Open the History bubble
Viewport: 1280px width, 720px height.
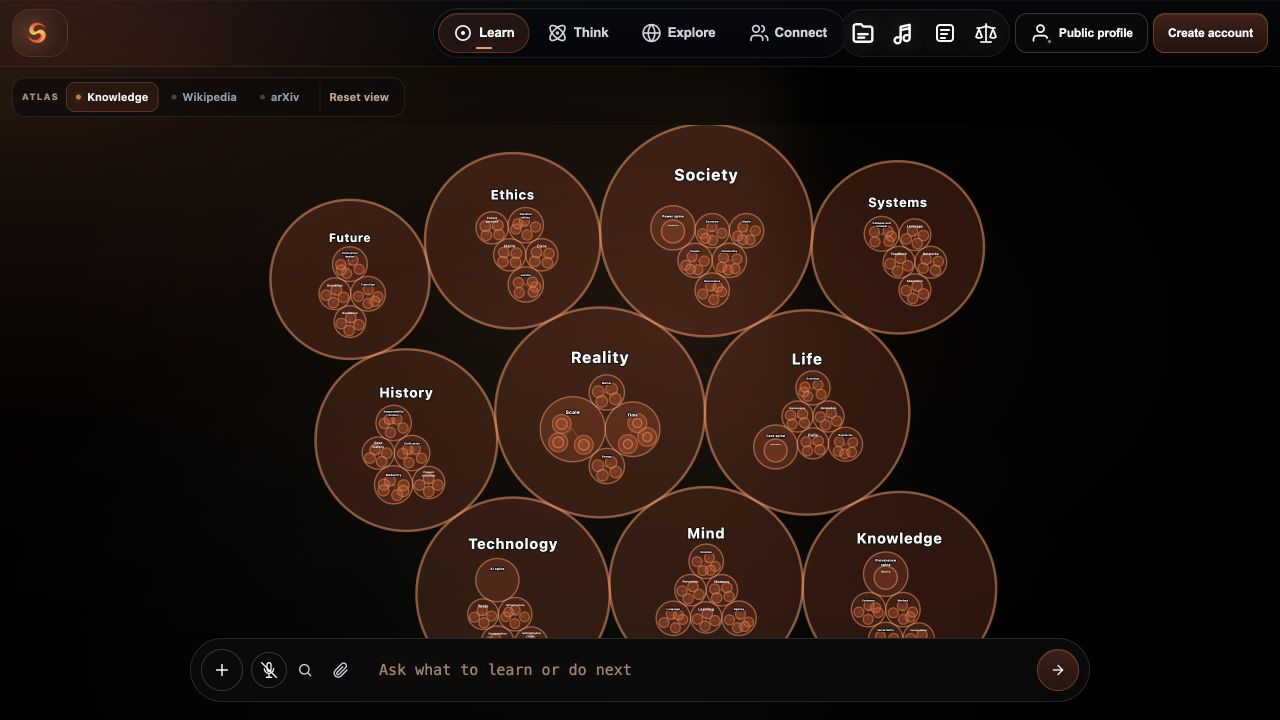(406, 439)
